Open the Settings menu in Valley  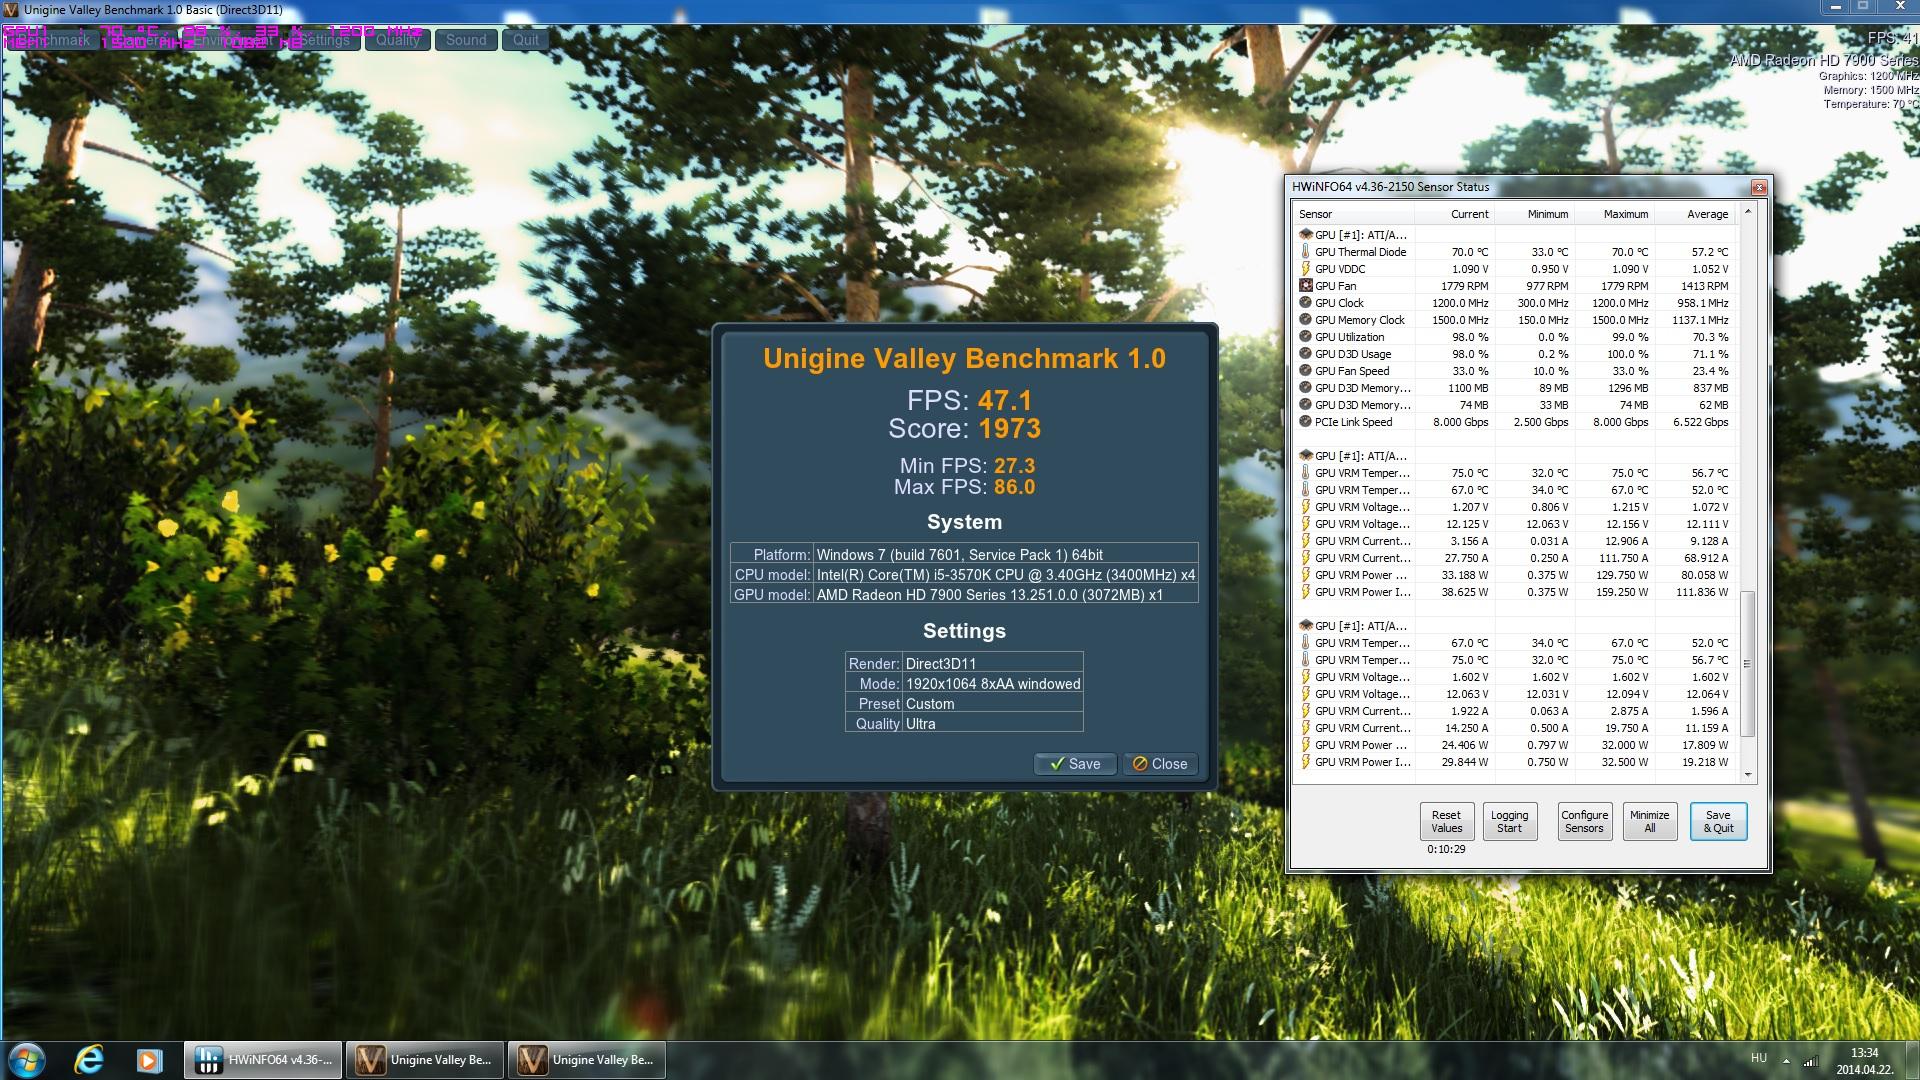322,40
